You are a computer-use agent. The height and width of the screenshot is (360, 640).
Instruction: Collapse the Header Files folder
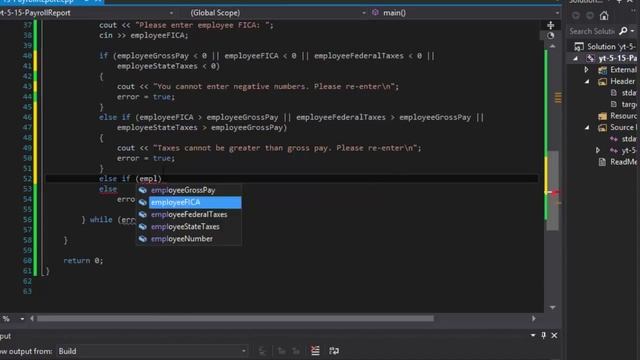pyautogui.click(x=587, y=81)
